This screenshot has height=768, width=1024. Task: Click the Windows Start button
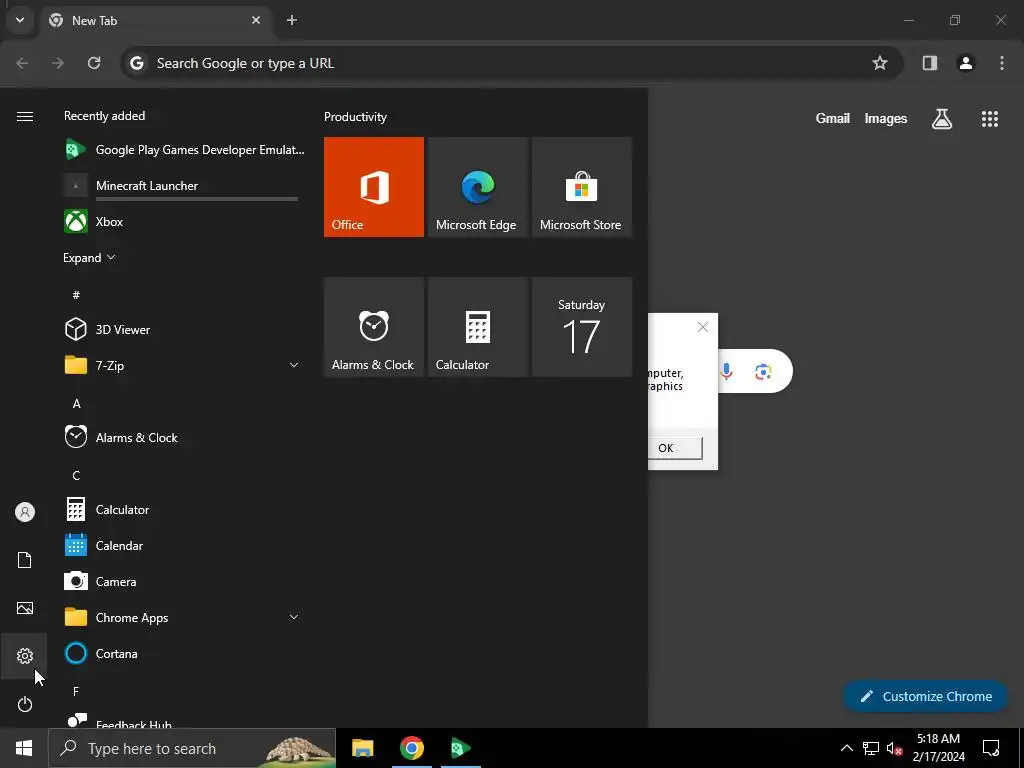[x=24, y=748]
